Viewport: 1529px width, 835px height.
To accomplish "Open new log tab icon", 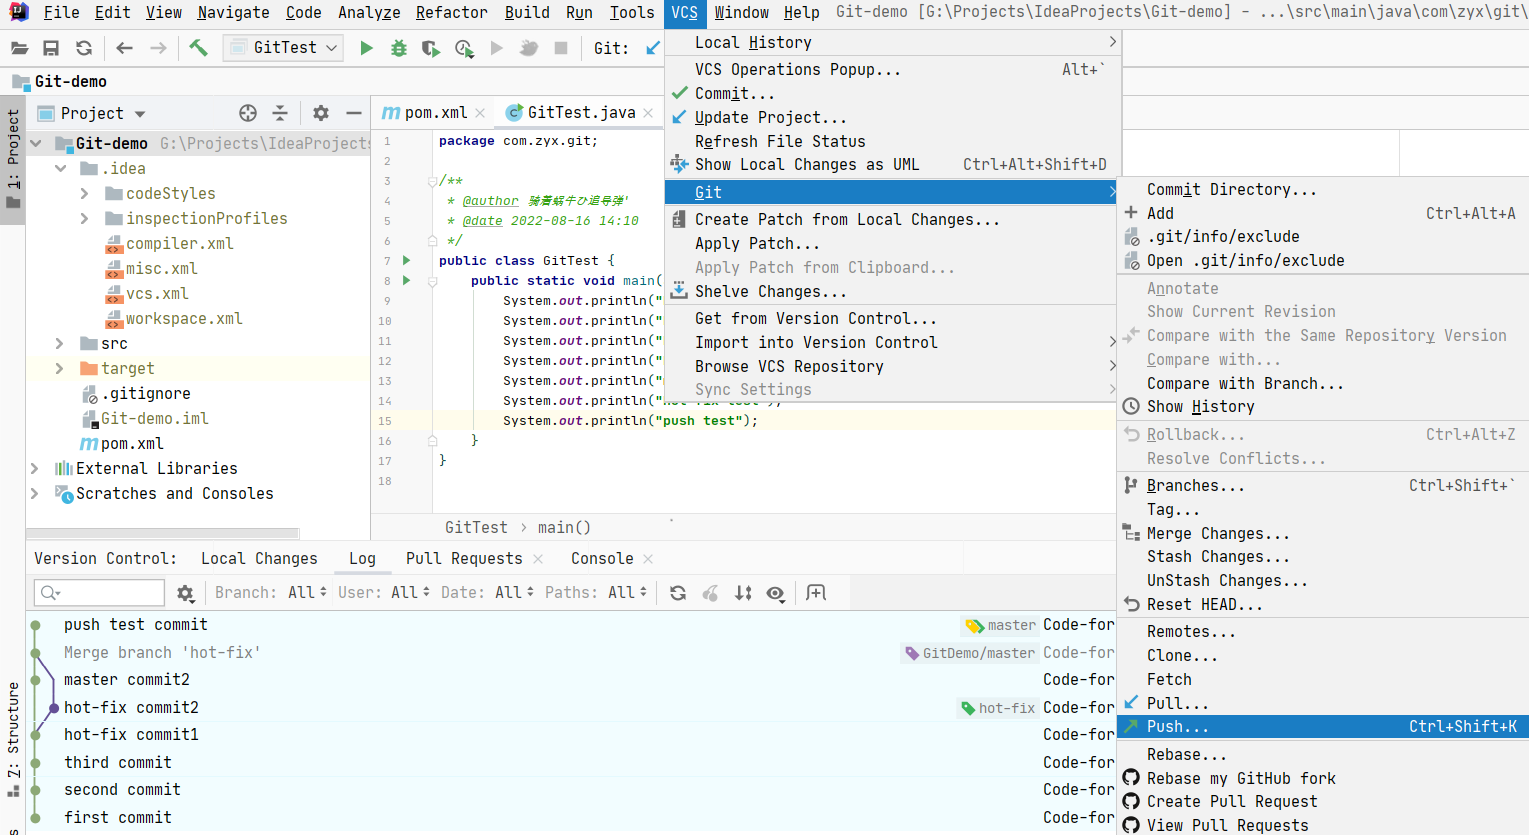I will [816, 593].
